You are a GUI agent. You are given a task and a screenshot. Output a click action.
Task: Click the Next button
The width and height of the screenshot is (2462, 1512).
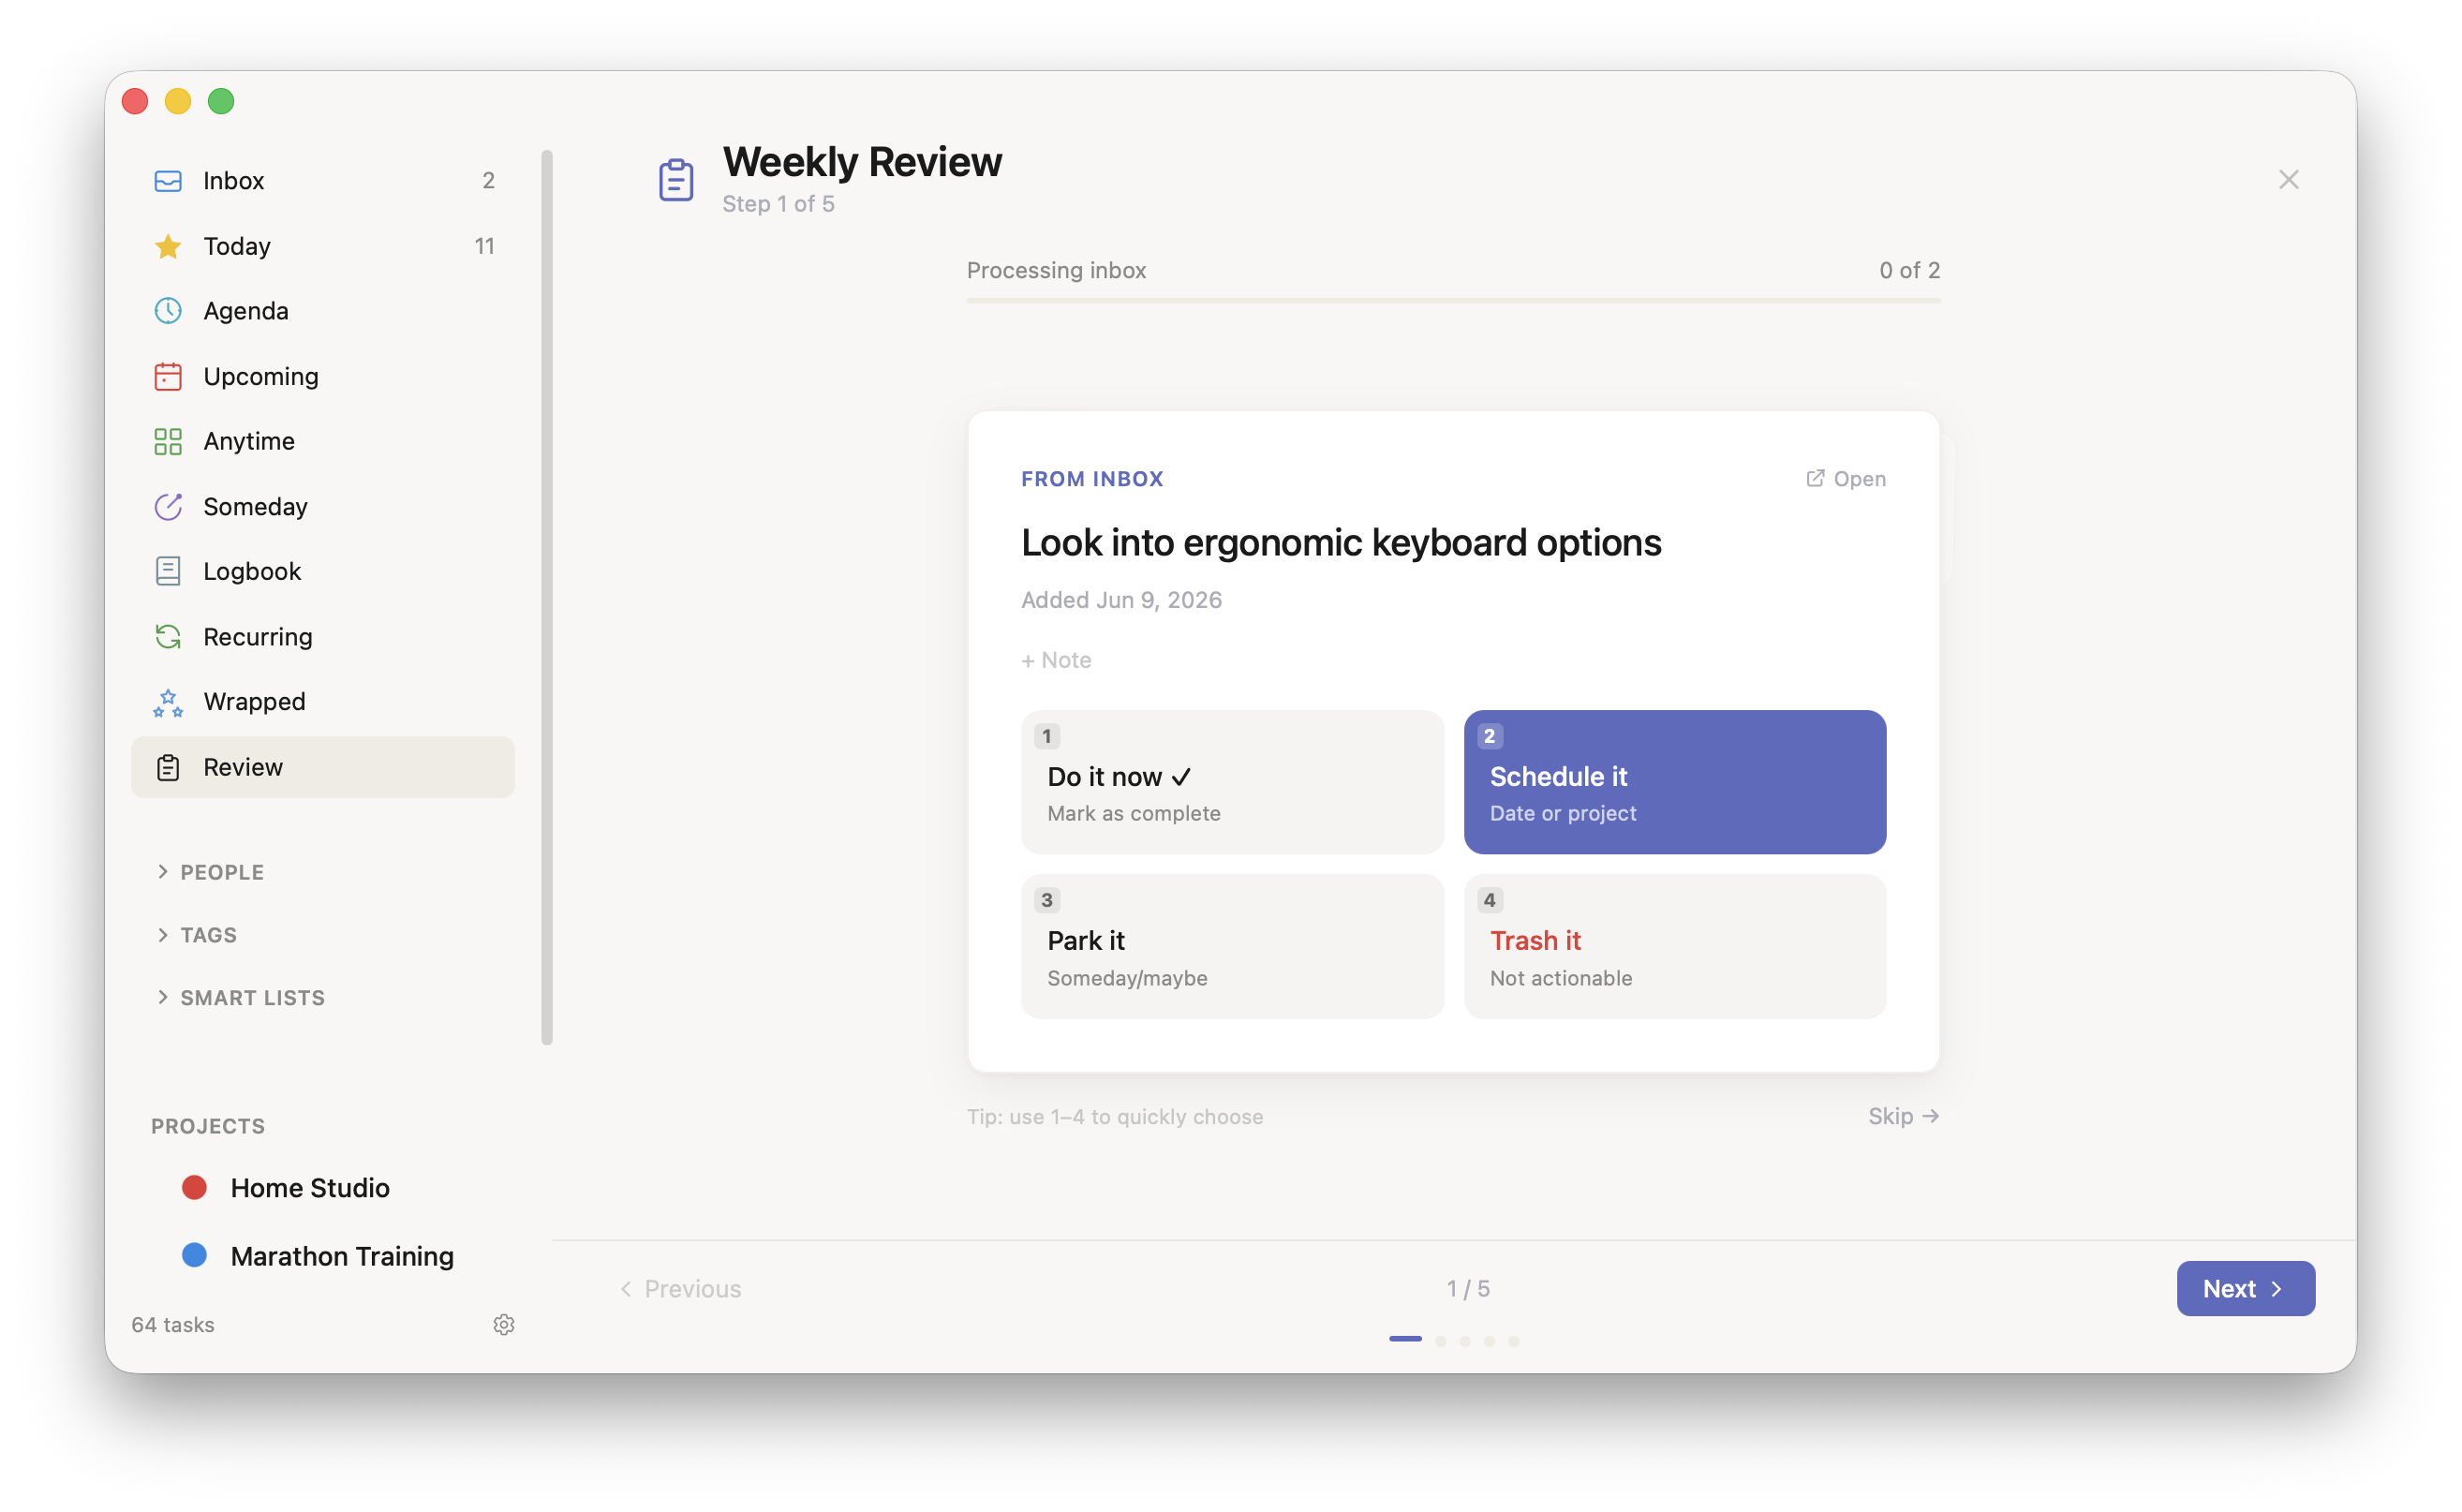click(x=2245, y=1288)
